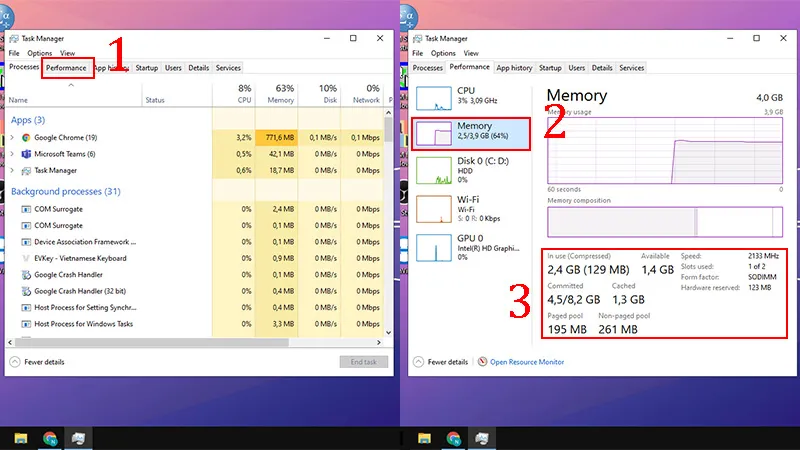This screenshot has height=450, width=800.
Task: Sort processes by Status column
Action: (155, 100)
